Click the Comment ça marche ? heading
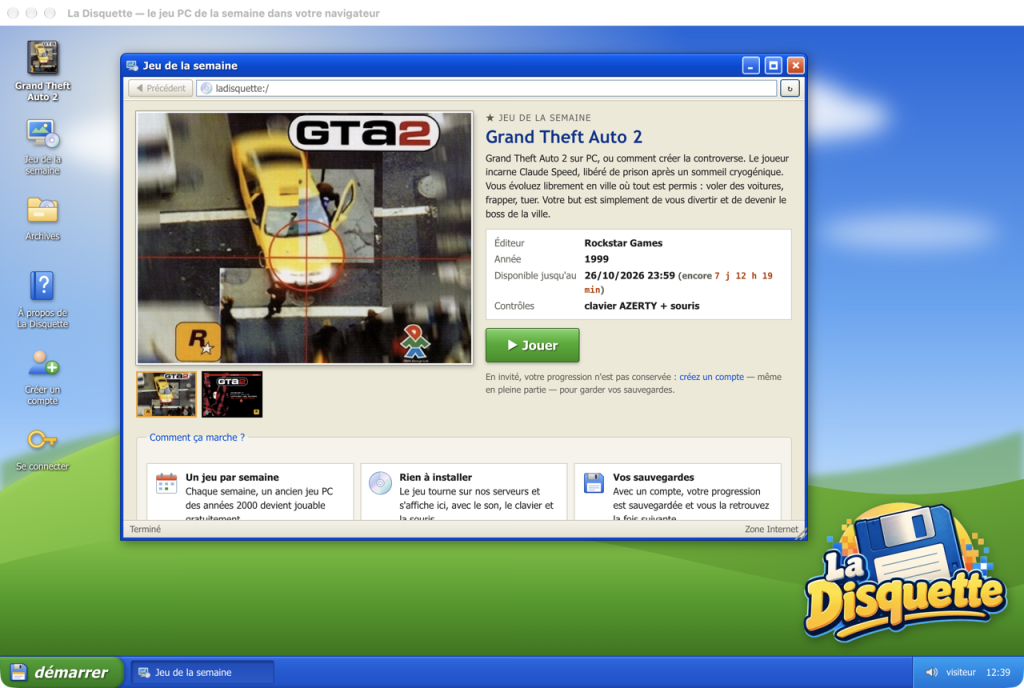Image resolution: width=1024 pixels, height=688 pixels. (x=197, y=437)
